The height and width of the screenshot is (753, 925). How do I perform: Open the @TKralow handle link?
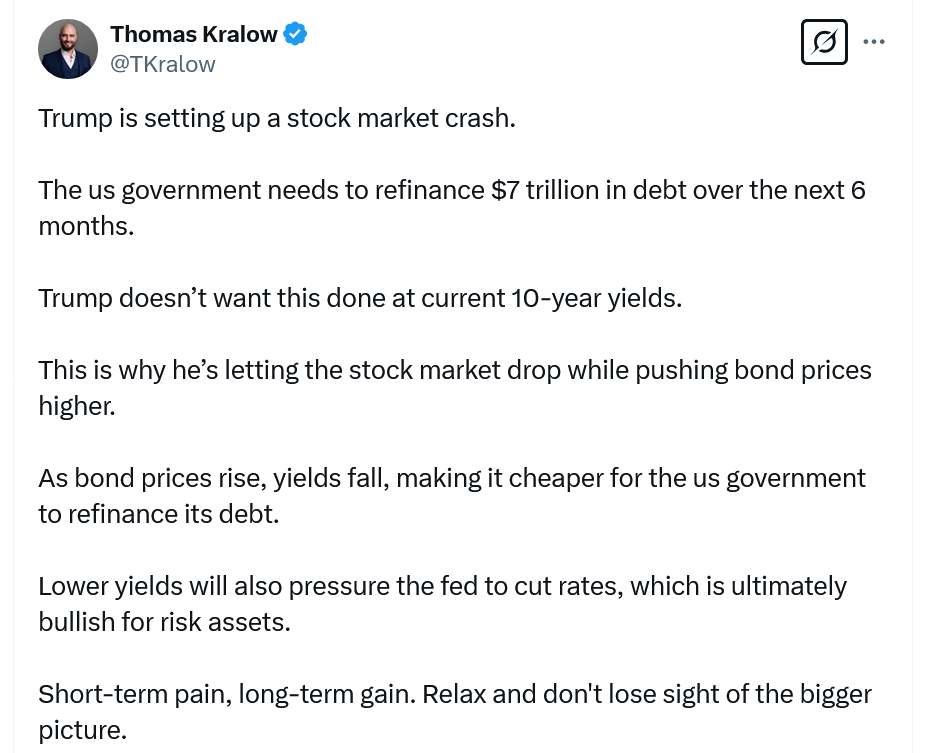(x=163, y=64)
